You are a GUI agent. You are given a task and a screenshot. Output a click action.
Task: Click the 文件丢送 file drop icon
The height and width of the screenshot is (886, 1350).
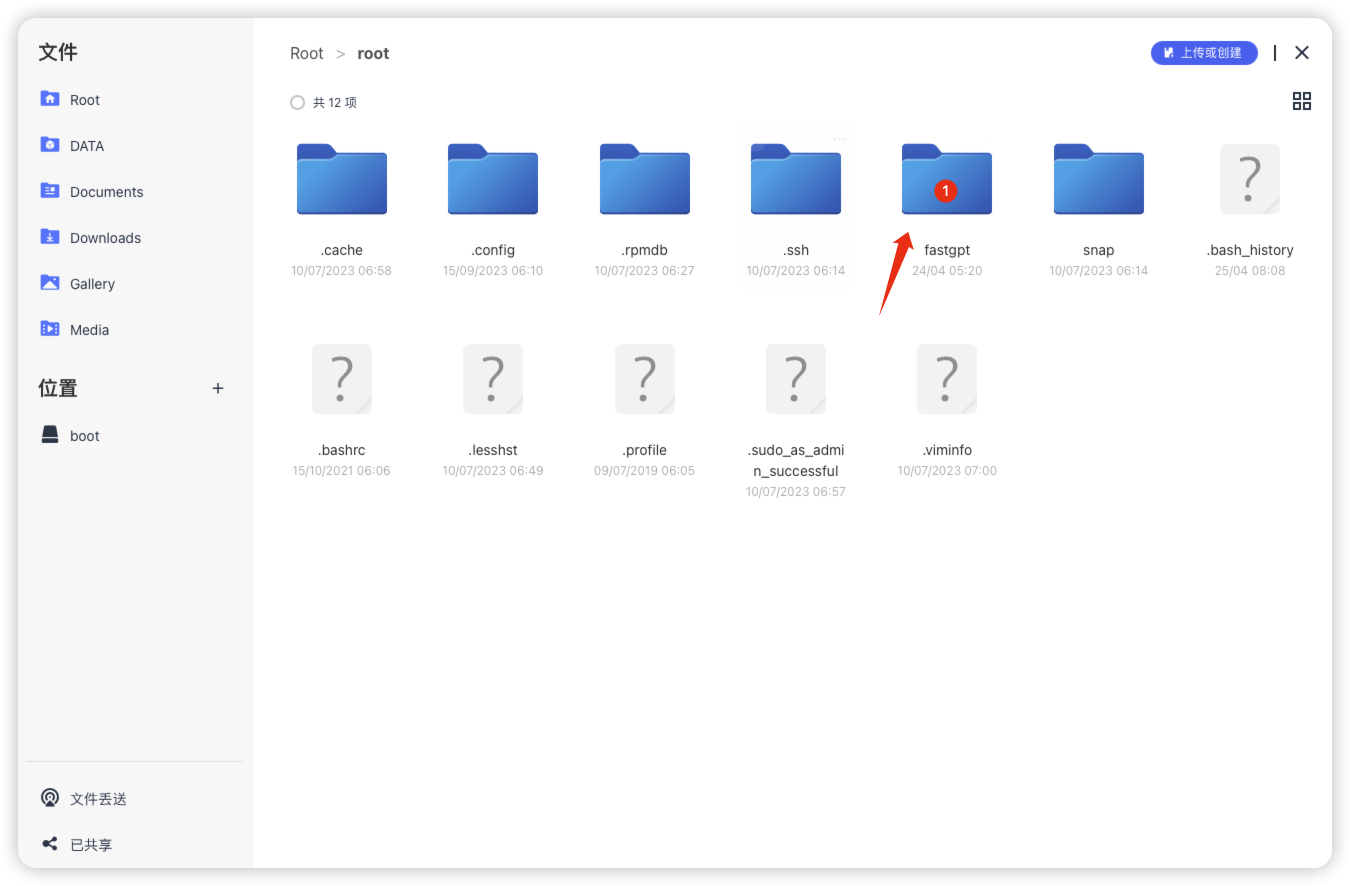click(50, 798)
